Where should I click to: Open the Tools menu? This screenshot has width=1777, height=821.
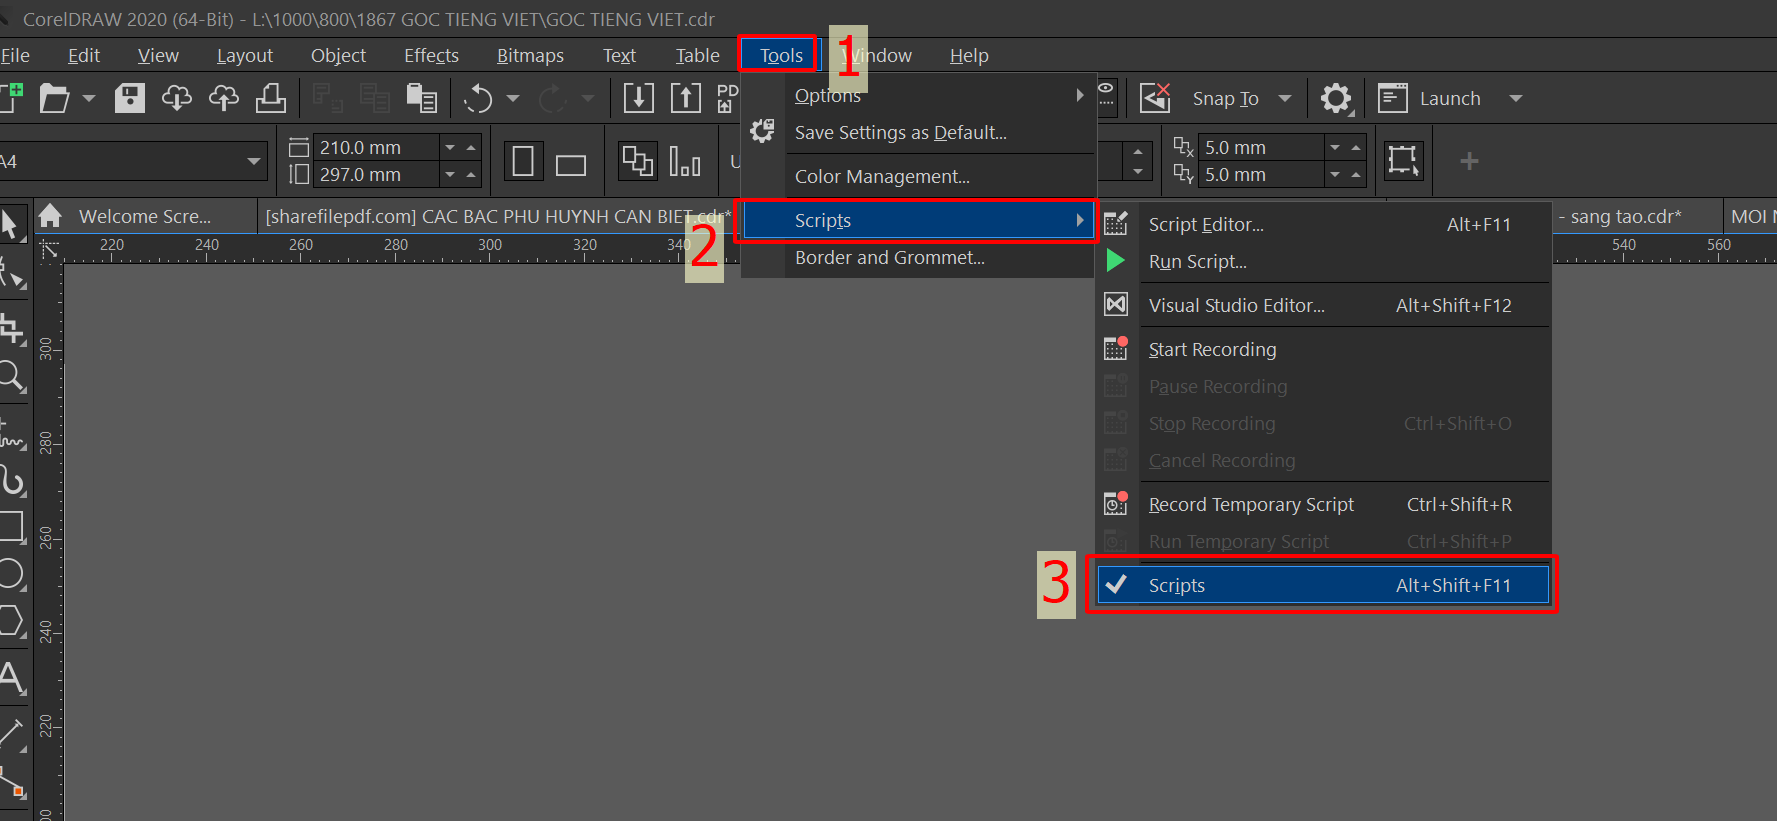(781, 55)
